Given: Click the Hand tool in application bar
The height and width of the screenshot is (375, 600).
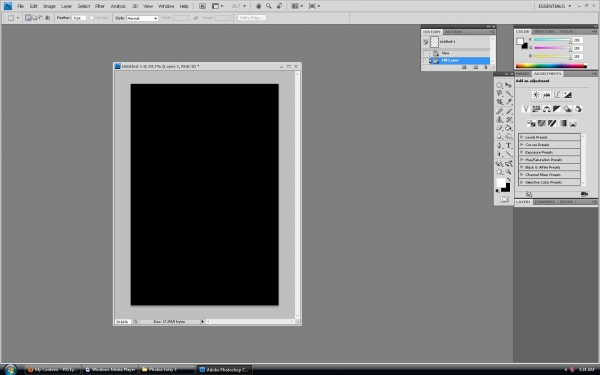Looking at the screenshot, I should tap(258, 6).
